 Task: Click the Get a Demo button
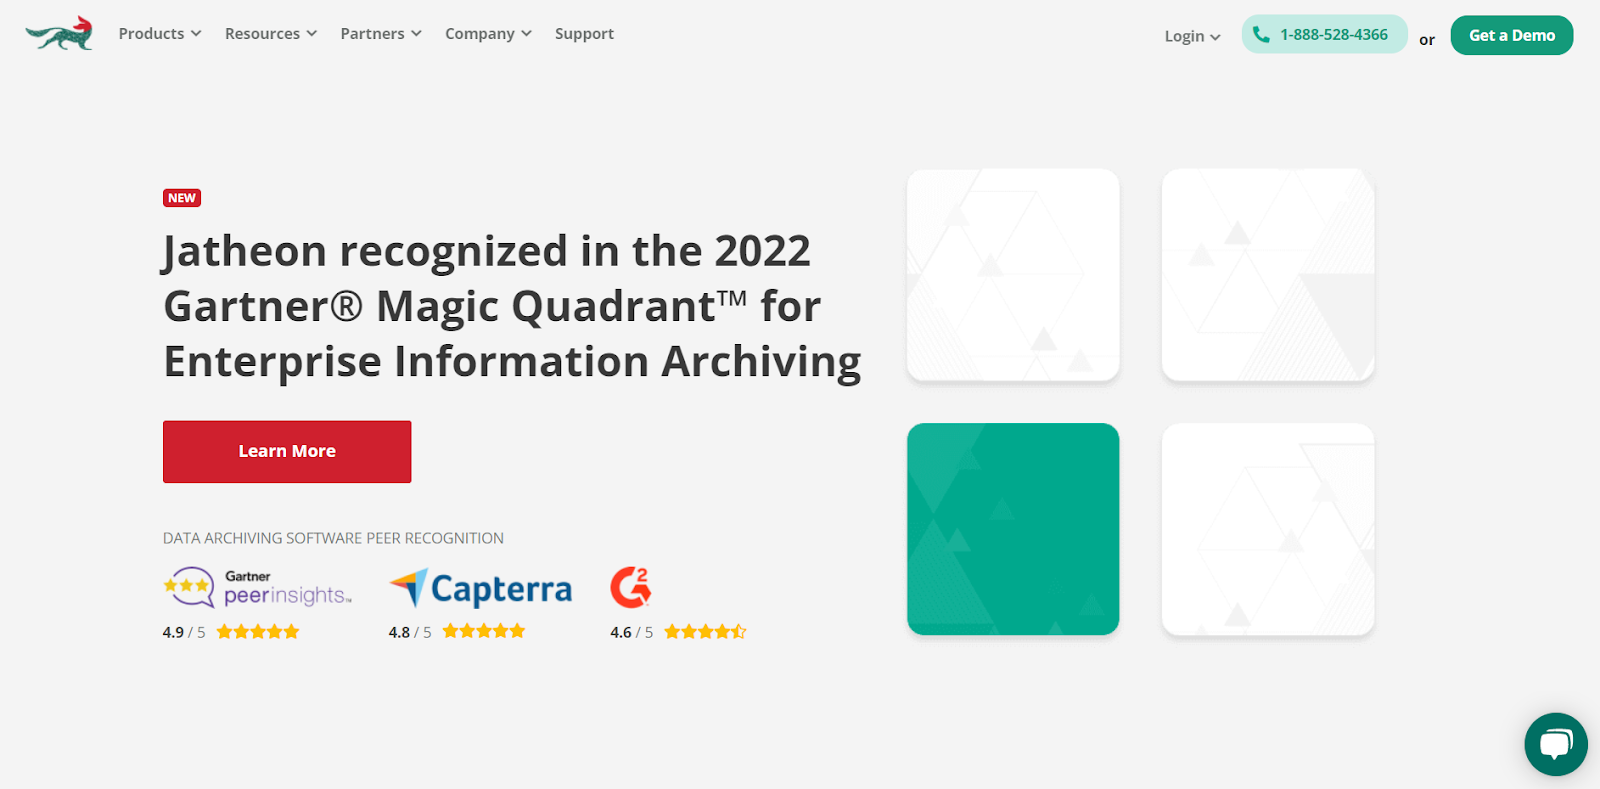[1512, 35]
